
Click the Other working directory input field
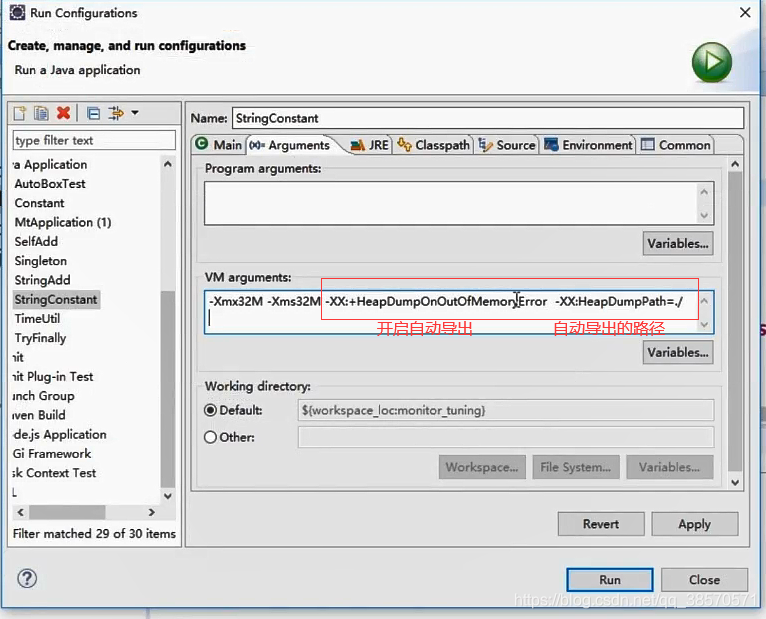[x=506, y=437]
